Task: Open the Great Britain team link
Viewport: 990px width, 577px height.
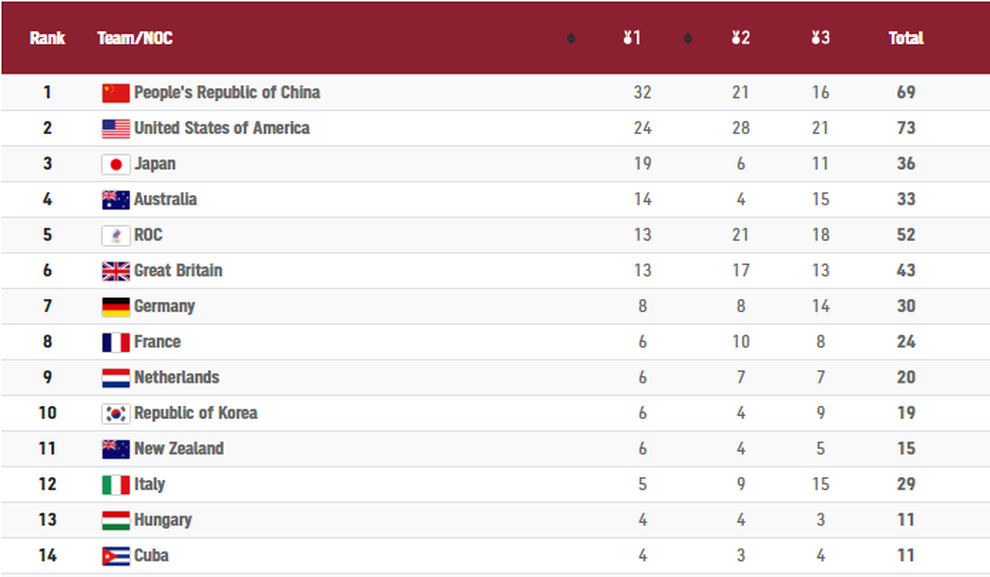Action: (x=178, y=271)
